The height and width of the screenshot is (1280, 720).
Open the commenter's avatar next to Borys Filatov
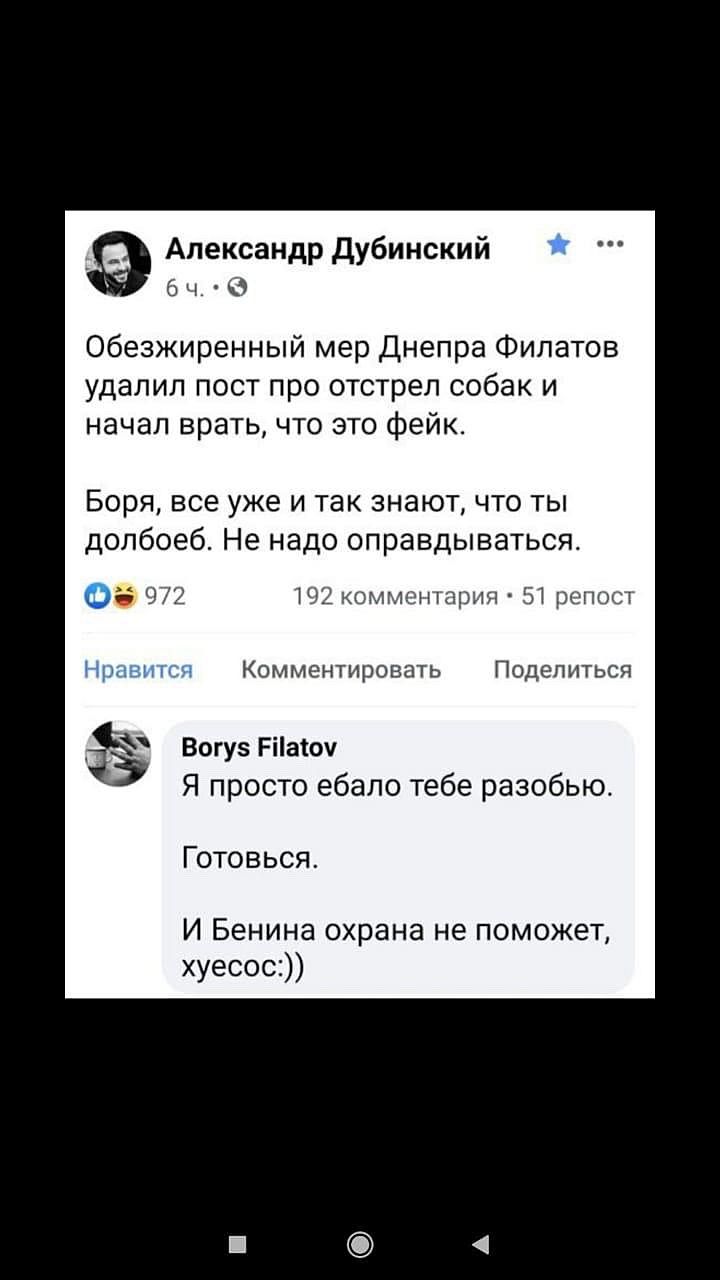tap(118, 754)
